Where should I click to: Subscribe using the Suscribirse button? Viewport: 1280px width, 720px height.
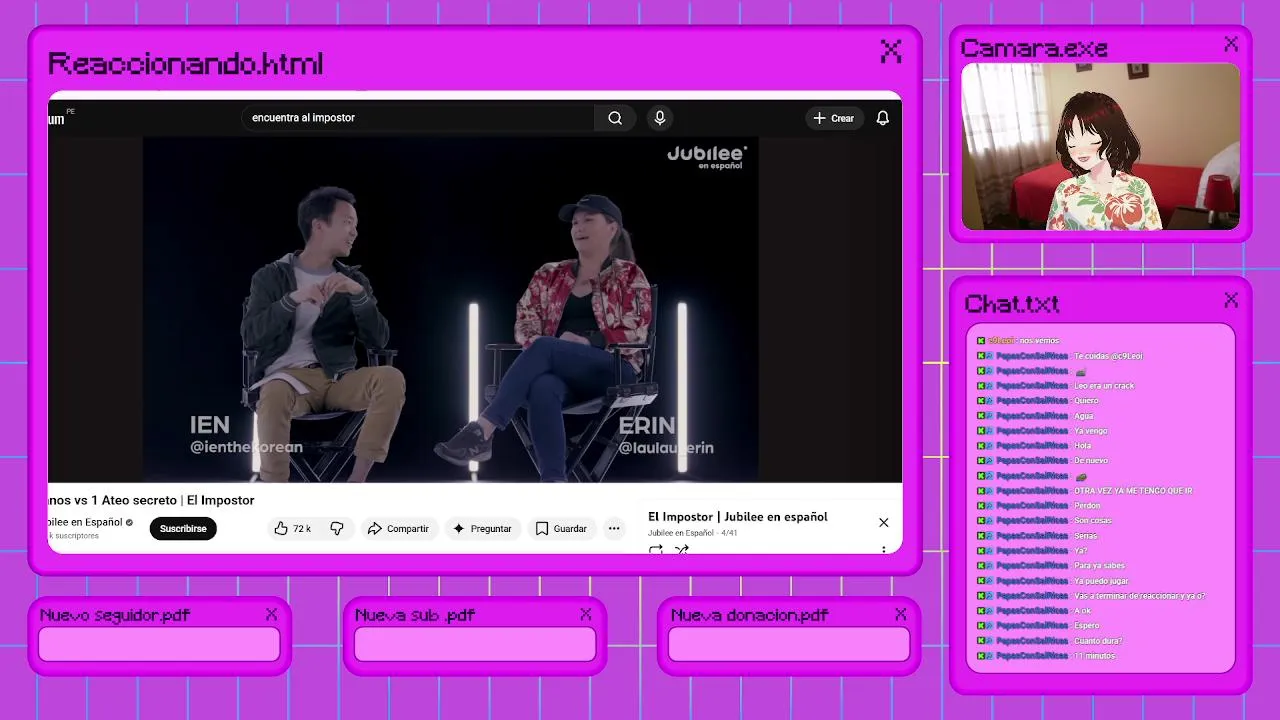183,528
